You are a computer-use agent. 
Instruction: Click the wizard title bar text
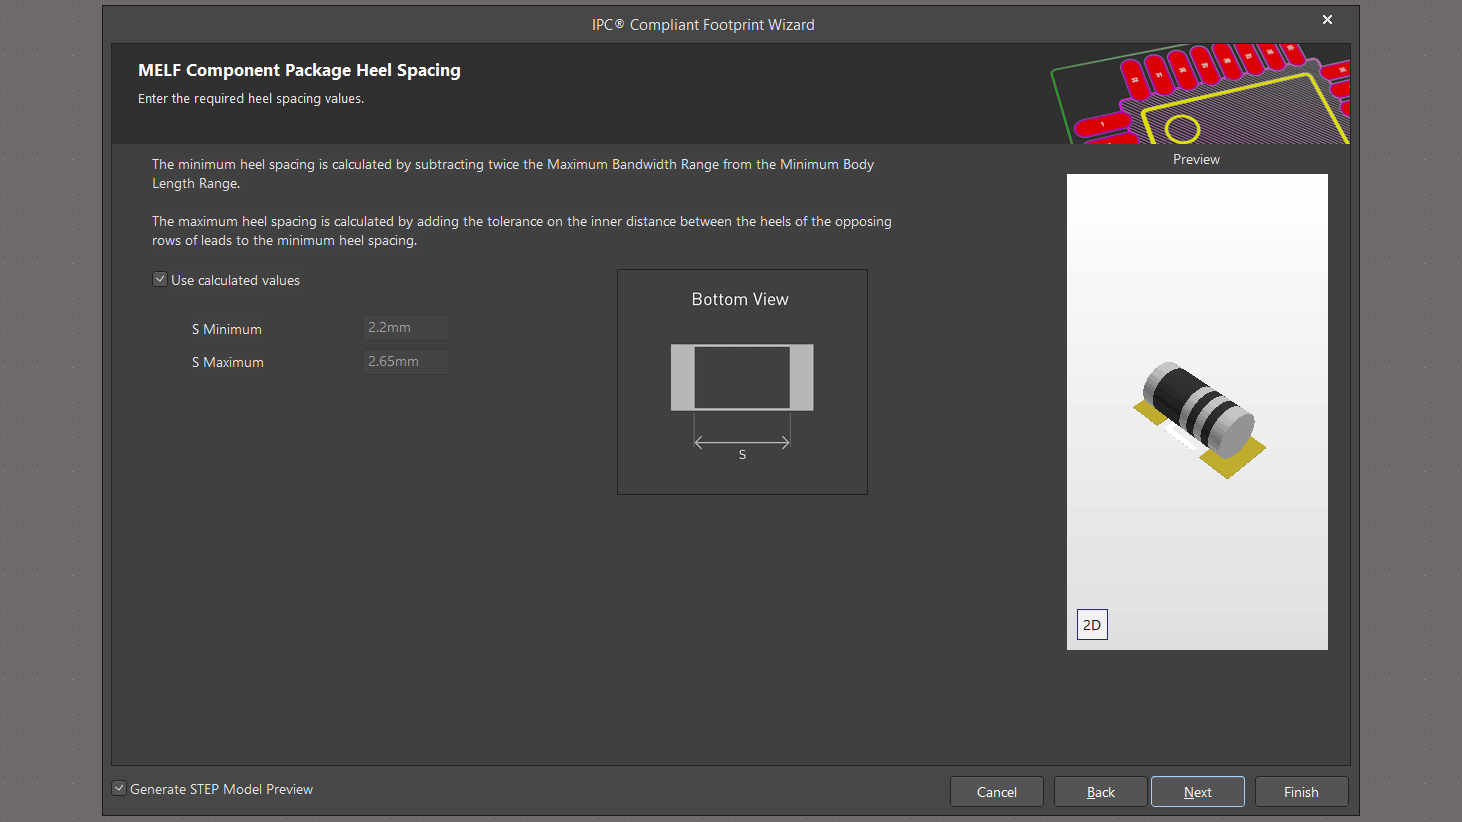click(x=703, y=25)
